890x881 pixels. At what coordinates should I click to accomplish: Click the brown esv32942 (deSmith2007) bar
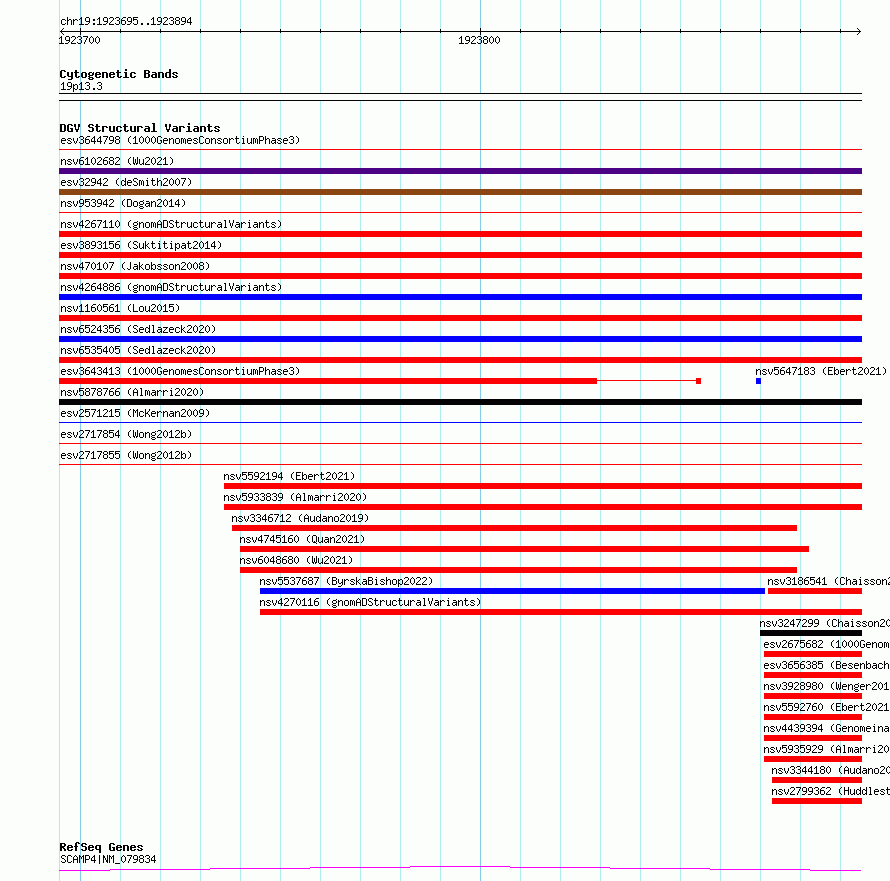coord(460,192)
